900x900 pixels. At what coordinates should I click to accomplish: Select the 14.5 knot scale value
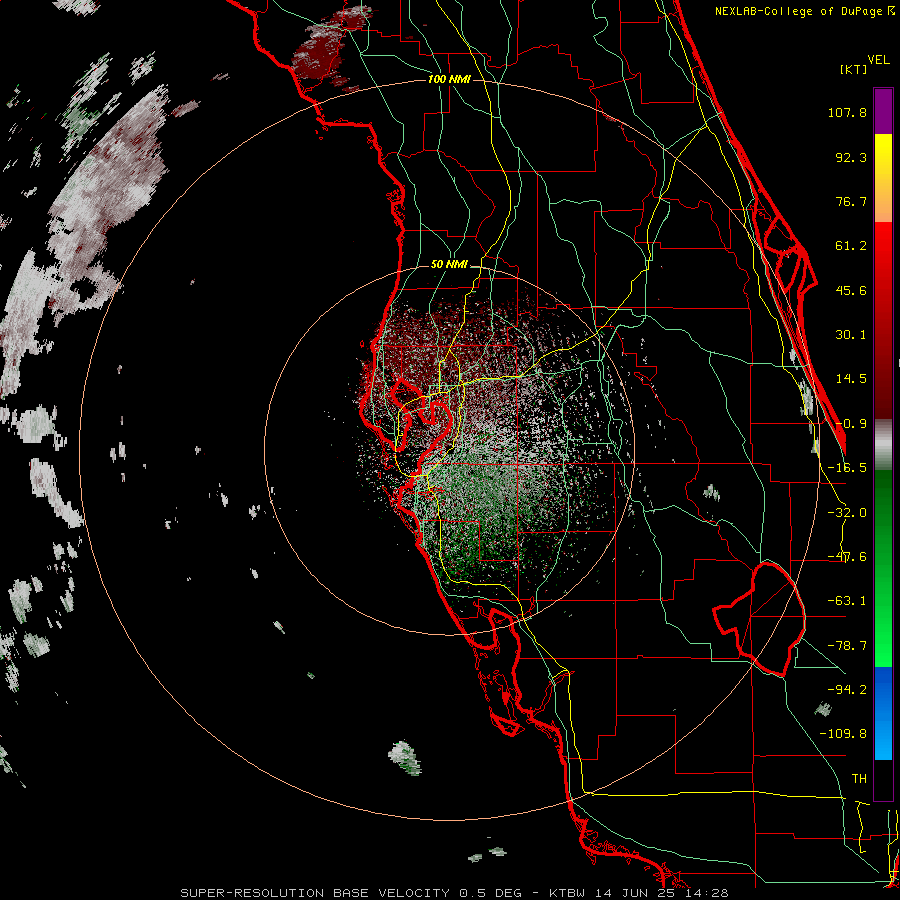click(x=851, y=379)
